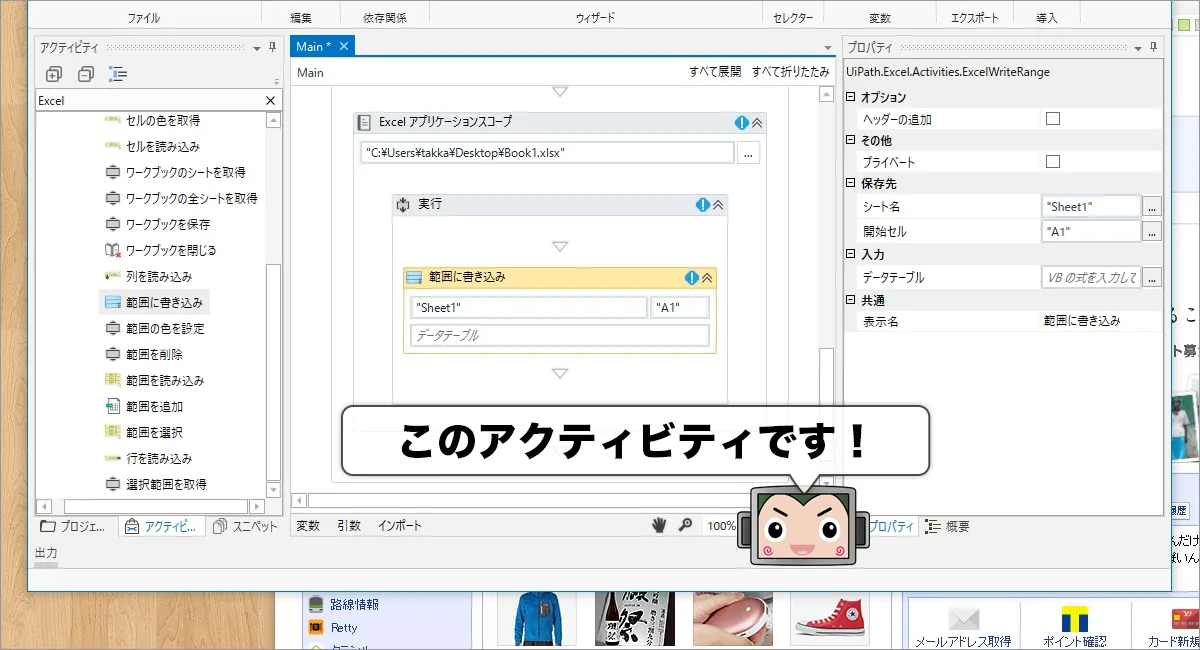
Task: Click the tree view options icon in Activities panel
Action: pos(118,74)
